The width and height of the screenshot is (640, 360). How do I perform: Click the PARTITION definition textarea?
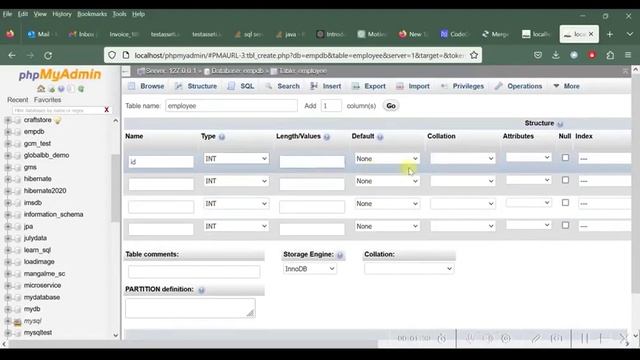(190, 308)
